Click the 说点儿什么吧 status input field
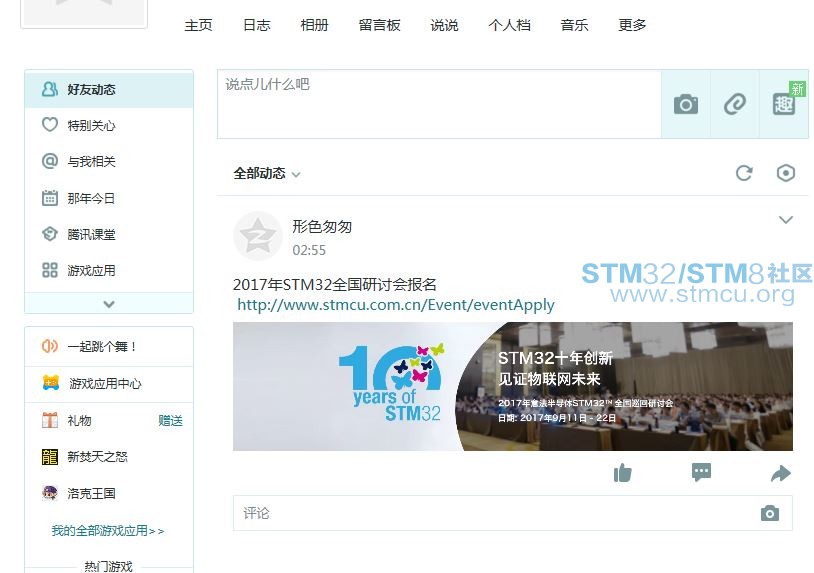This screenshot has width=814, height=573. coord(438,103)
